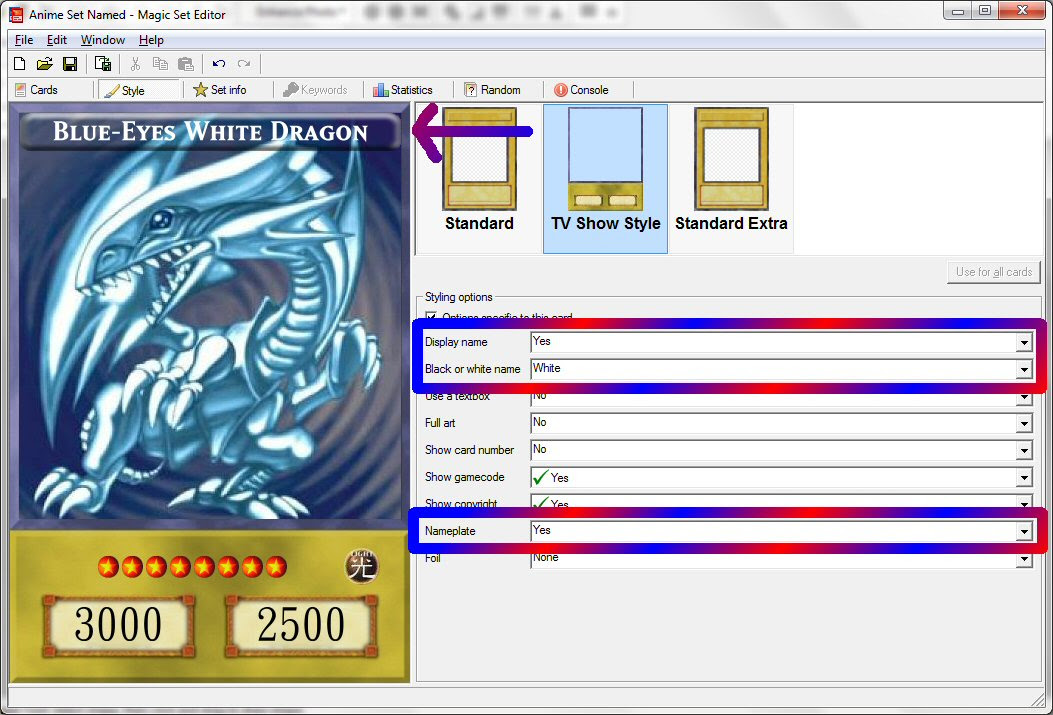
Task: Expand the Black or white name dropdown
Action: coord(1023,369)
